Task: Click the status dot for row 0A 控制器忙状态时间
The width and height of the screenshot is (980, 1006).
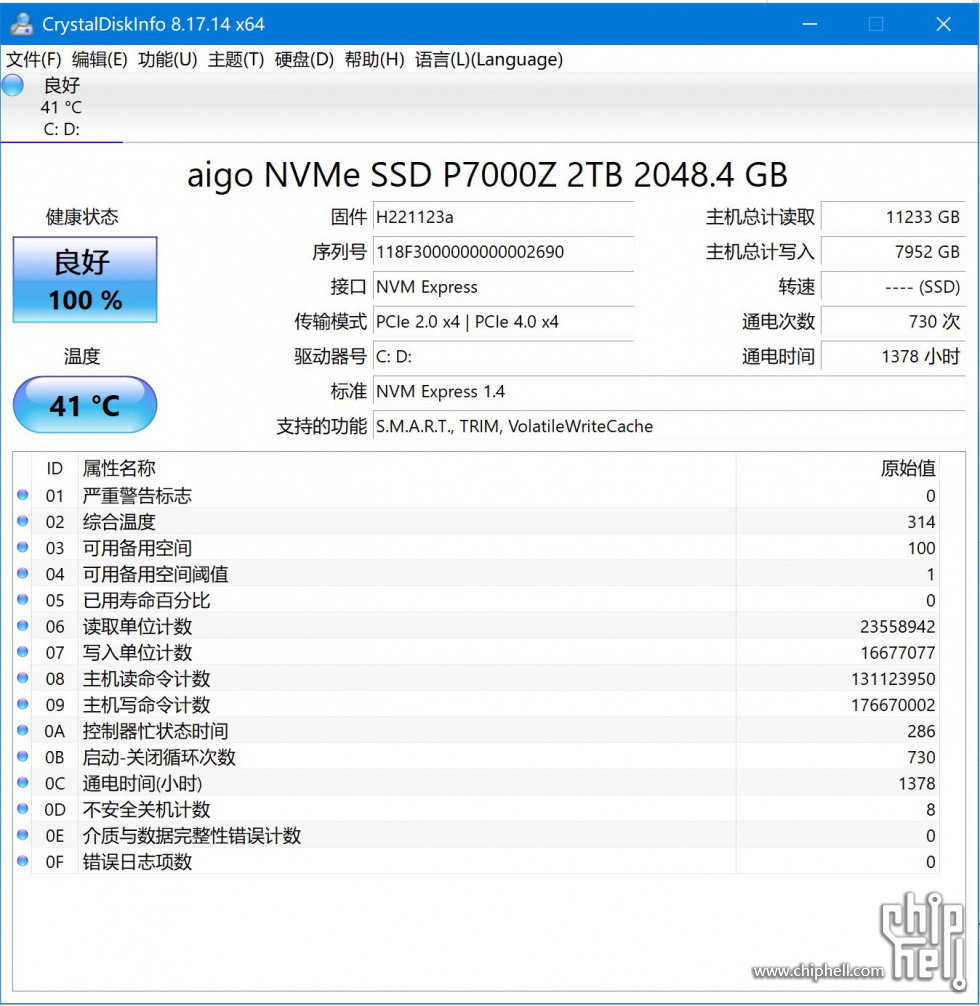Action: [x=22, y=730]
